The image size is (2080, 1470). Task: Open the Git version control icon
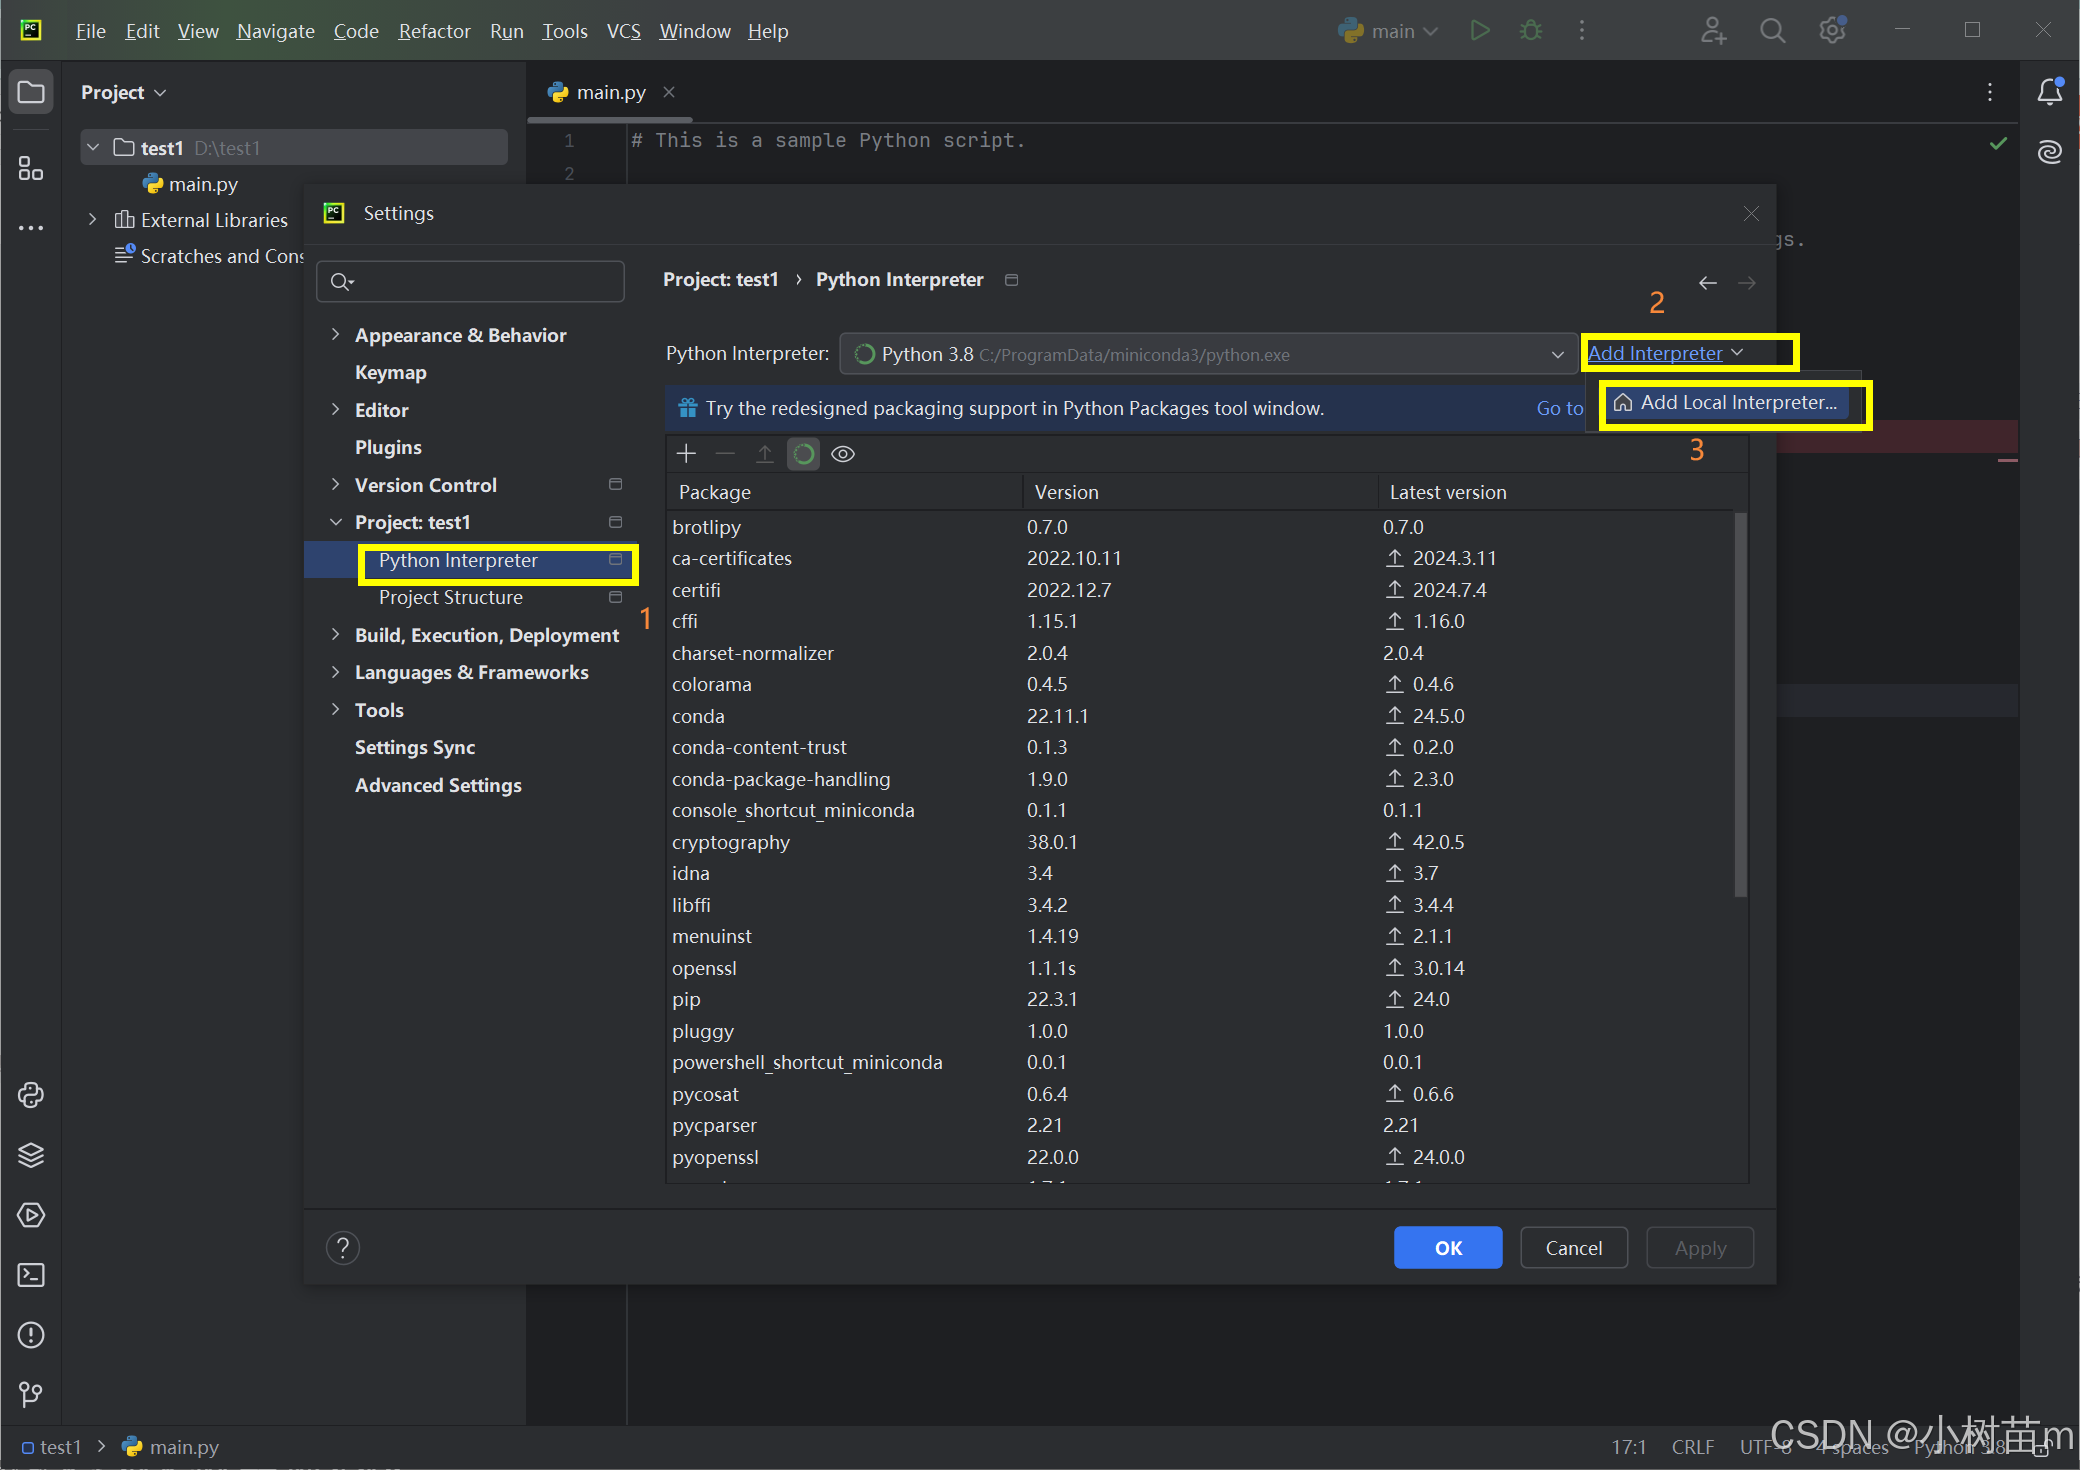point(31,1394)
